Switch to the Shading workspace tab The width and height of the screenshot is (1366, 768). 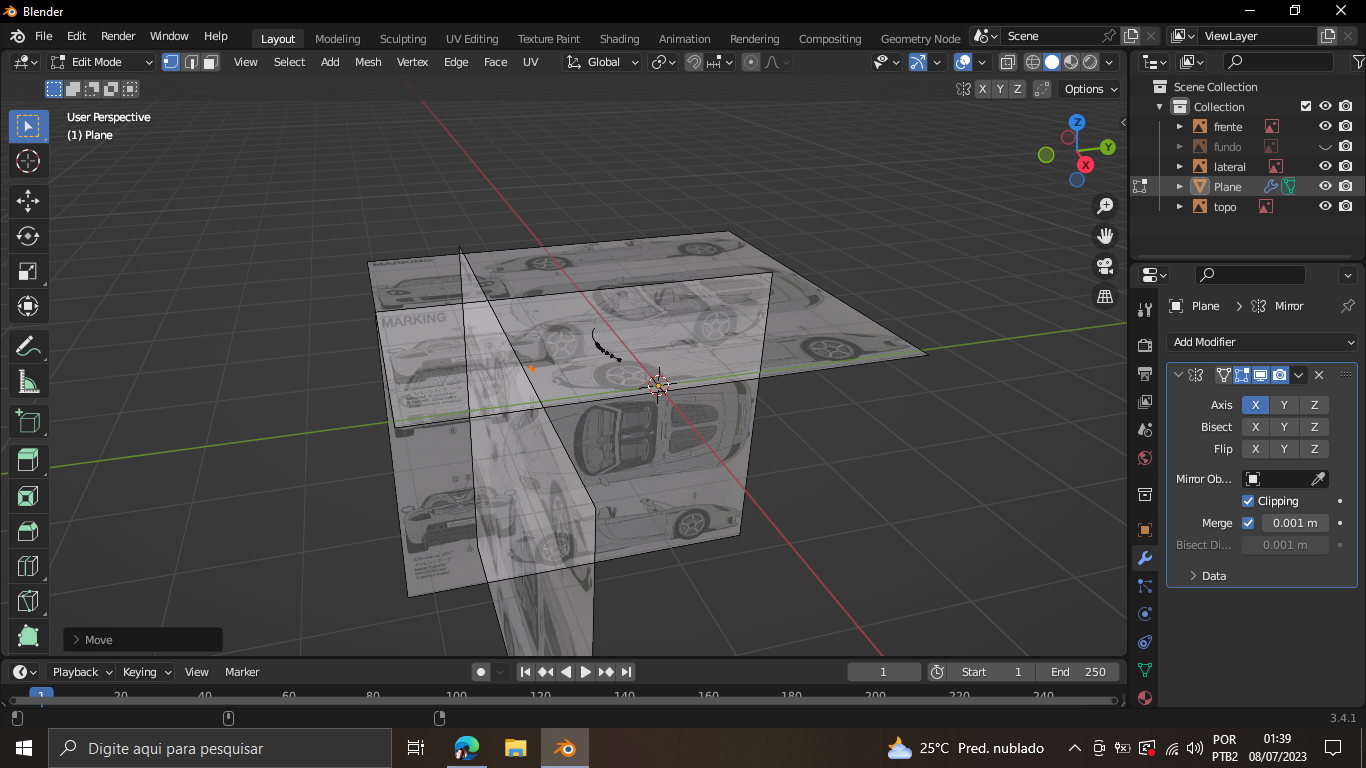(x=619, y=39)
